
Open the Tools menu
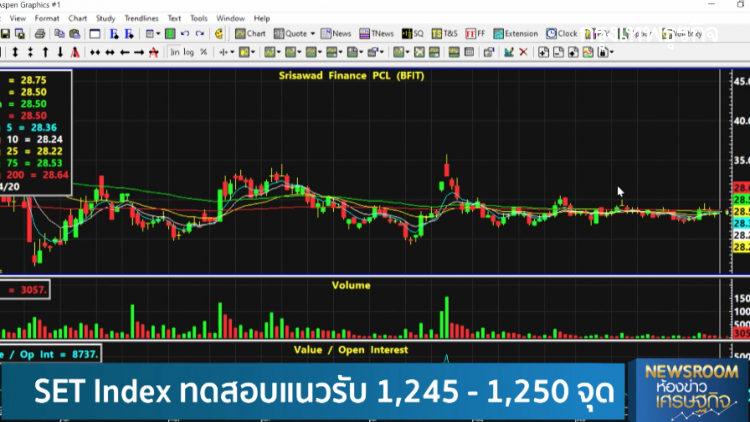click(x=199, y=18)
